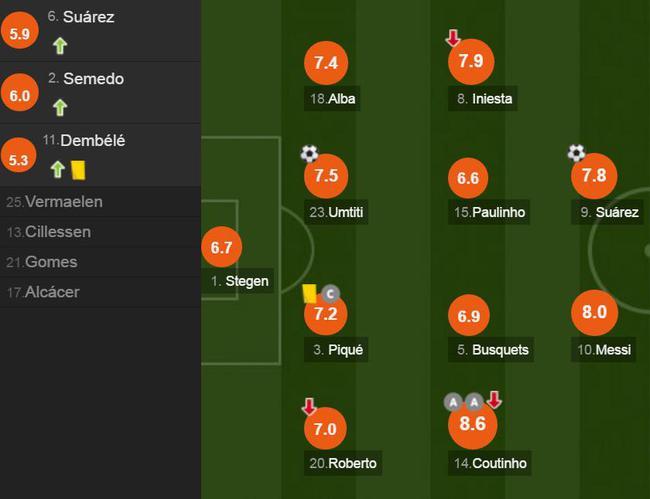This screenshot has width=650, height=499.
Task: Open the 5. Busquets player label
Action: coord(491,349)
